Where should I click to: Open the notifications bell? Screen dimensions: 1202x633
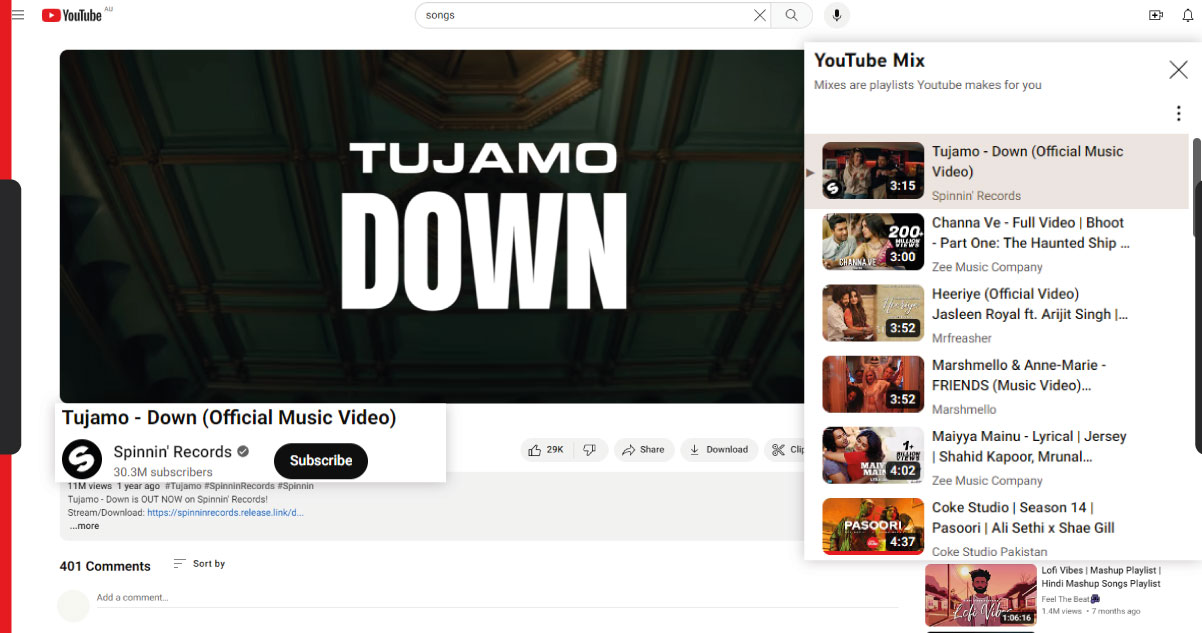tap(1189, 15)
